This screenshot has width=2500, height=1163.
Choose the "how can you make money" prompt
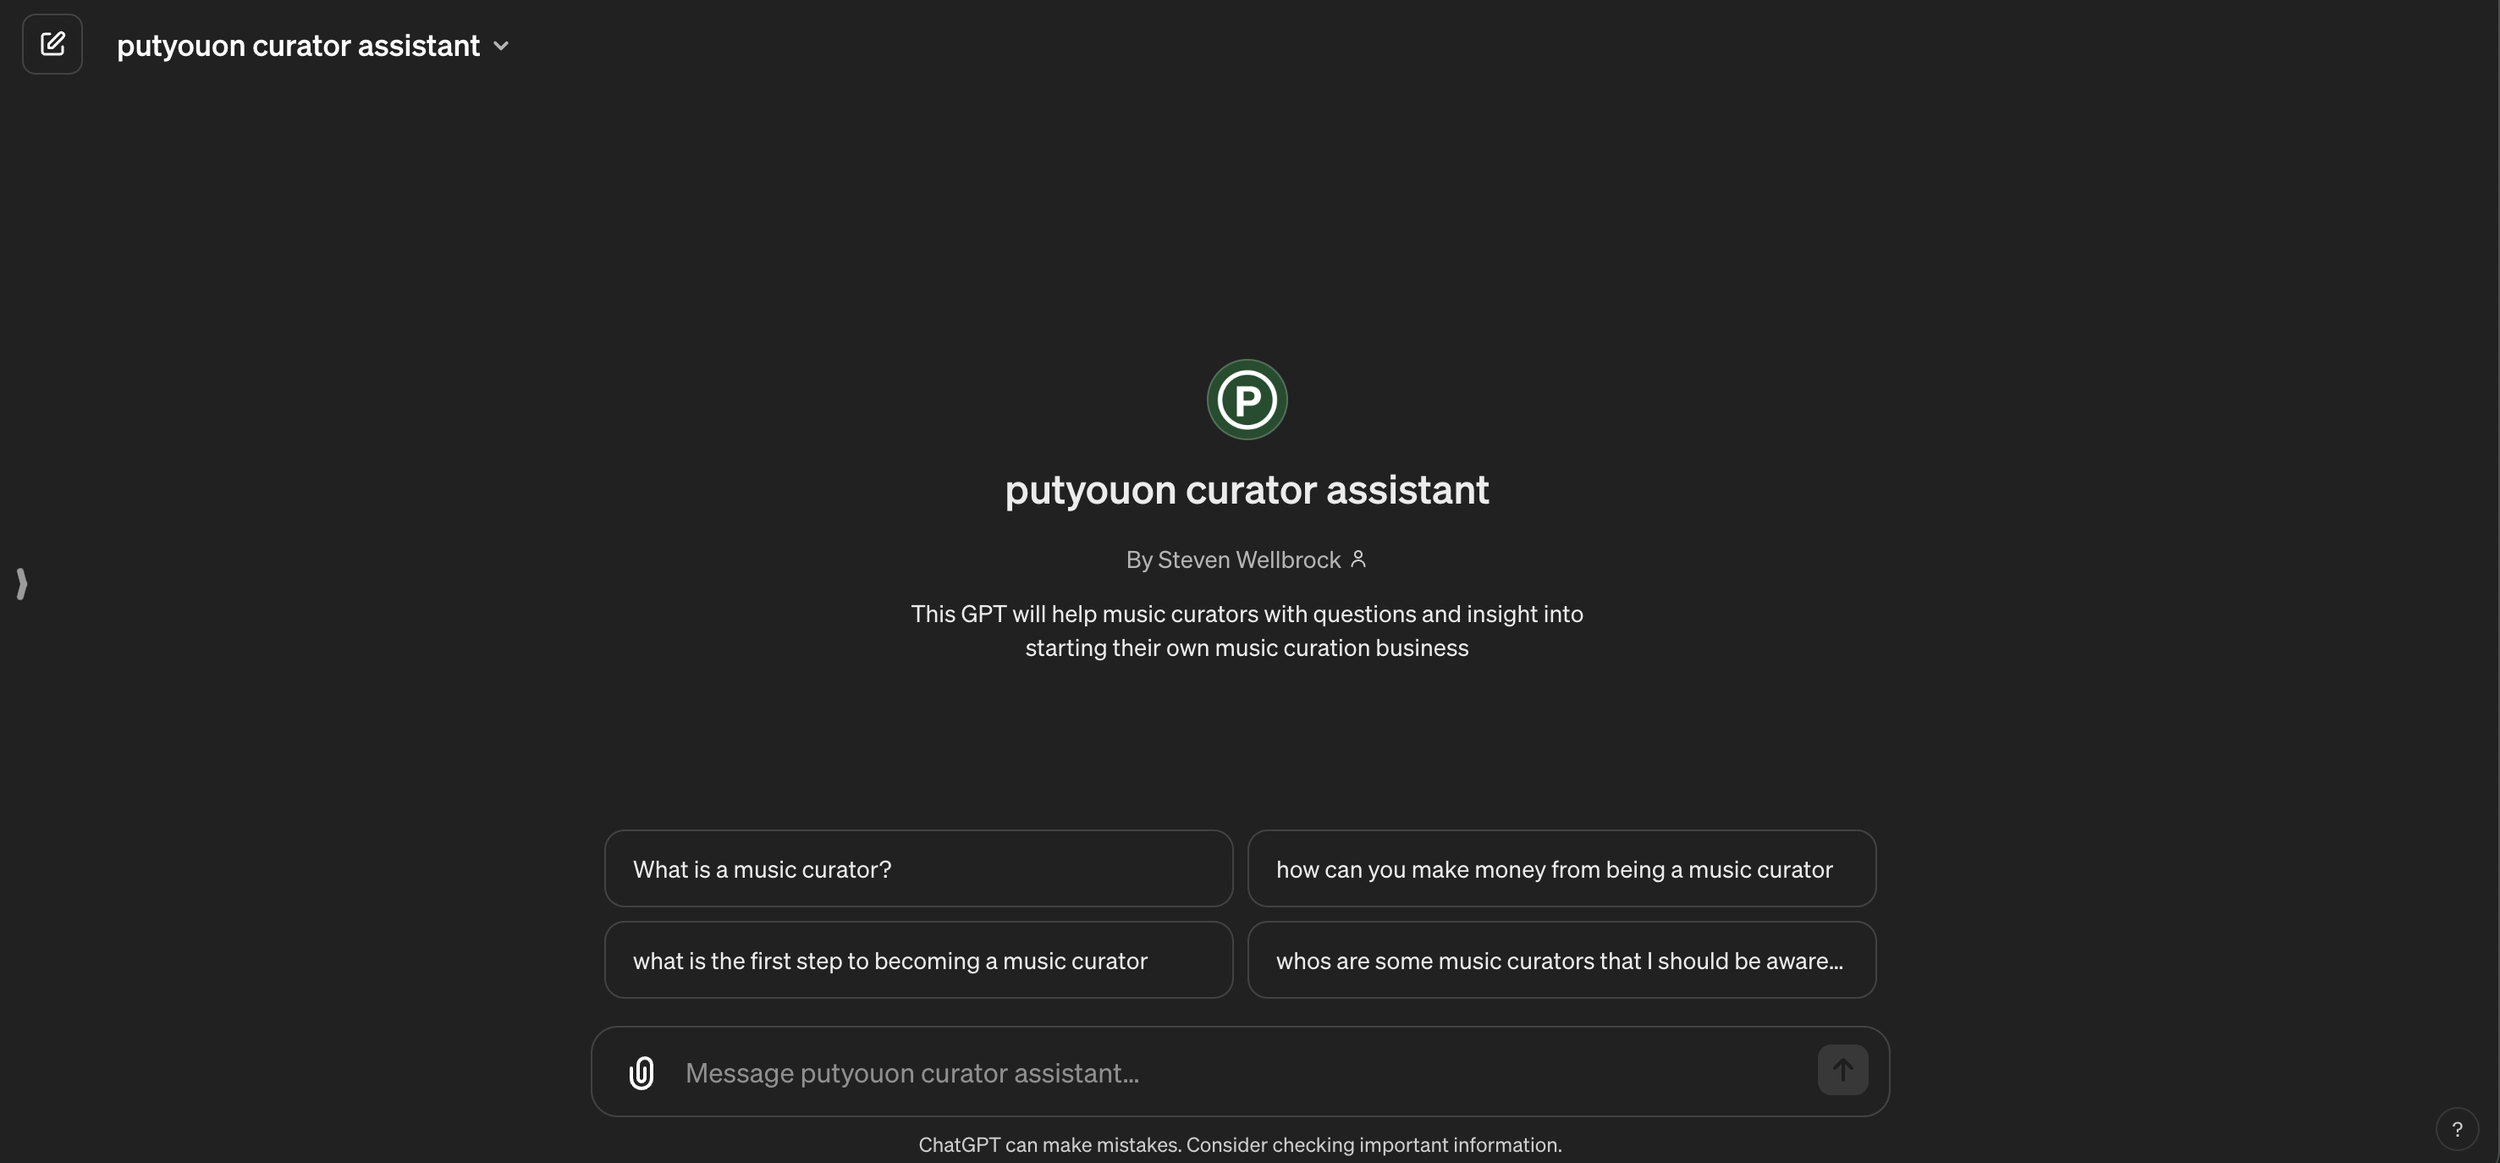tap(1560, 869)
